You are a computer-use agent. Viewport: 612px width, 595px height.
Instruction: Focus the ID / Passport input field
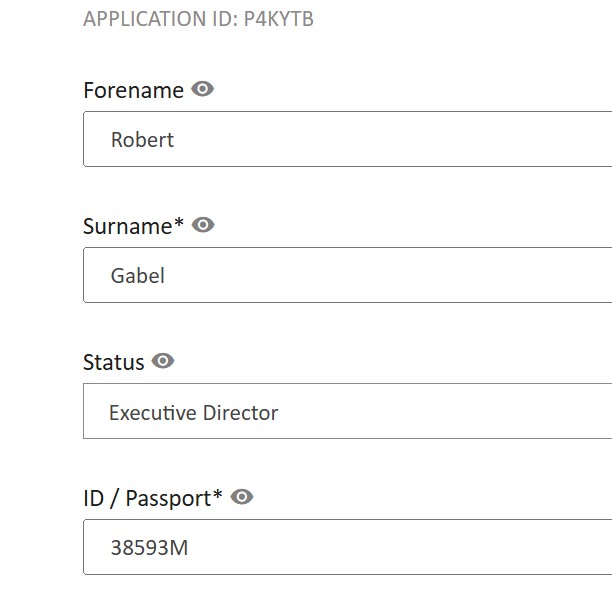pyautogui.click(x=347, y=547)
